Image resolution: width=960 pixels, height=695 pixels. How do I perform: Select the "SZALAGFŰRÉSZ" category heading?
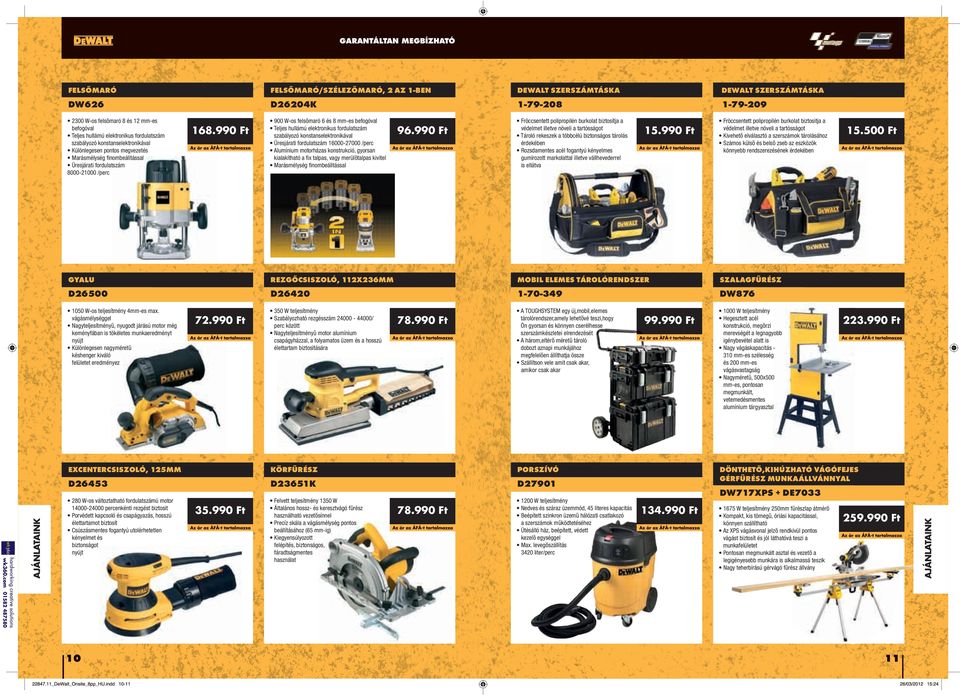[x=750, y=280]
